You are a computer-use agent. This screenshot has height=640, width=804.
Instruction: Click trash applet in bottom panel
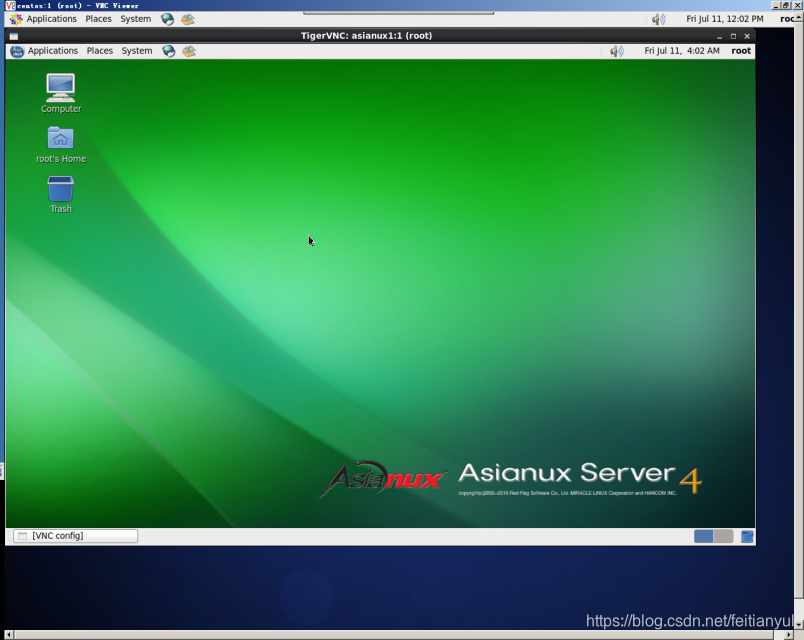pos(747,536)
